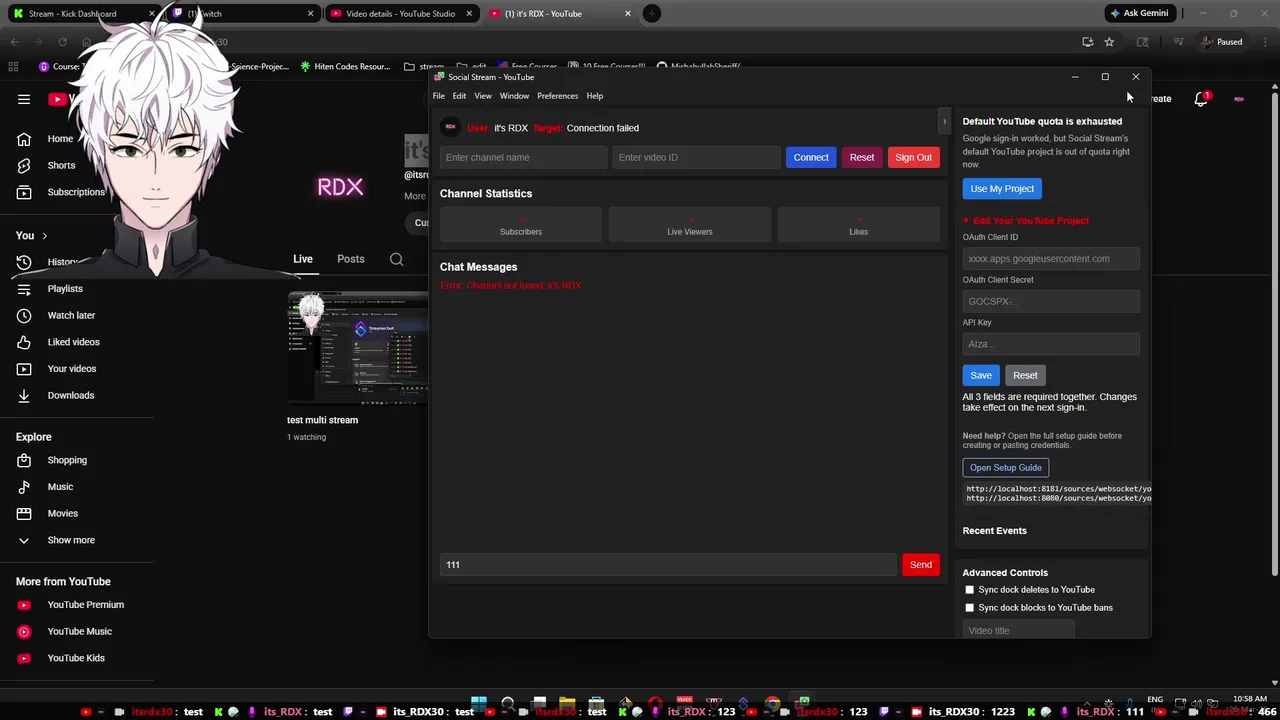Open the View menu
The height and width of the screenshot is (720, 1280).
(x=483, y=96)
